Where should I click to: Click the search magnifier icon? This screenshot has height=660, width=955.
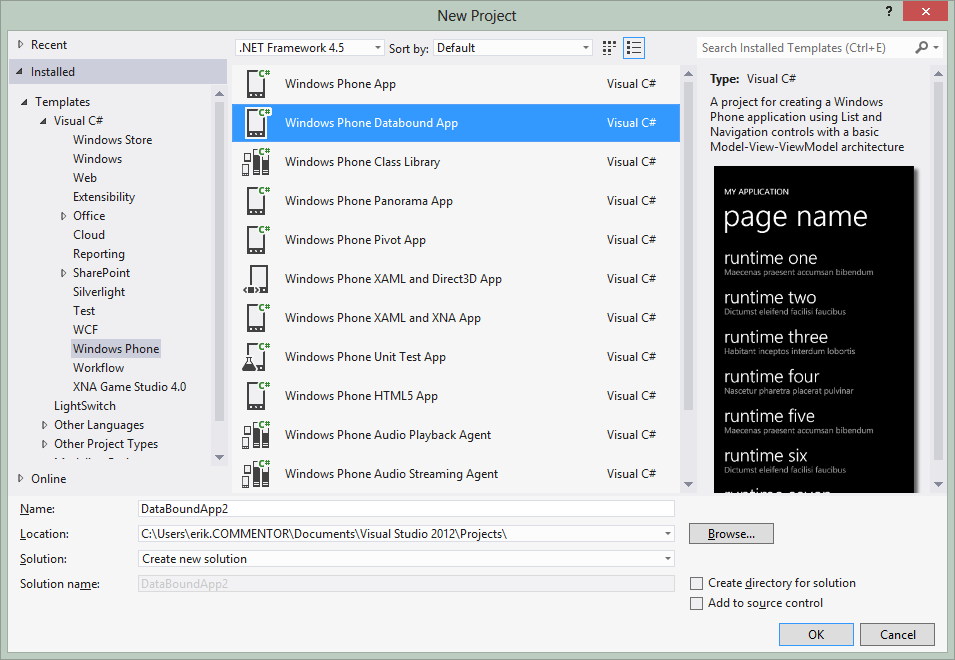coord(922,48)
